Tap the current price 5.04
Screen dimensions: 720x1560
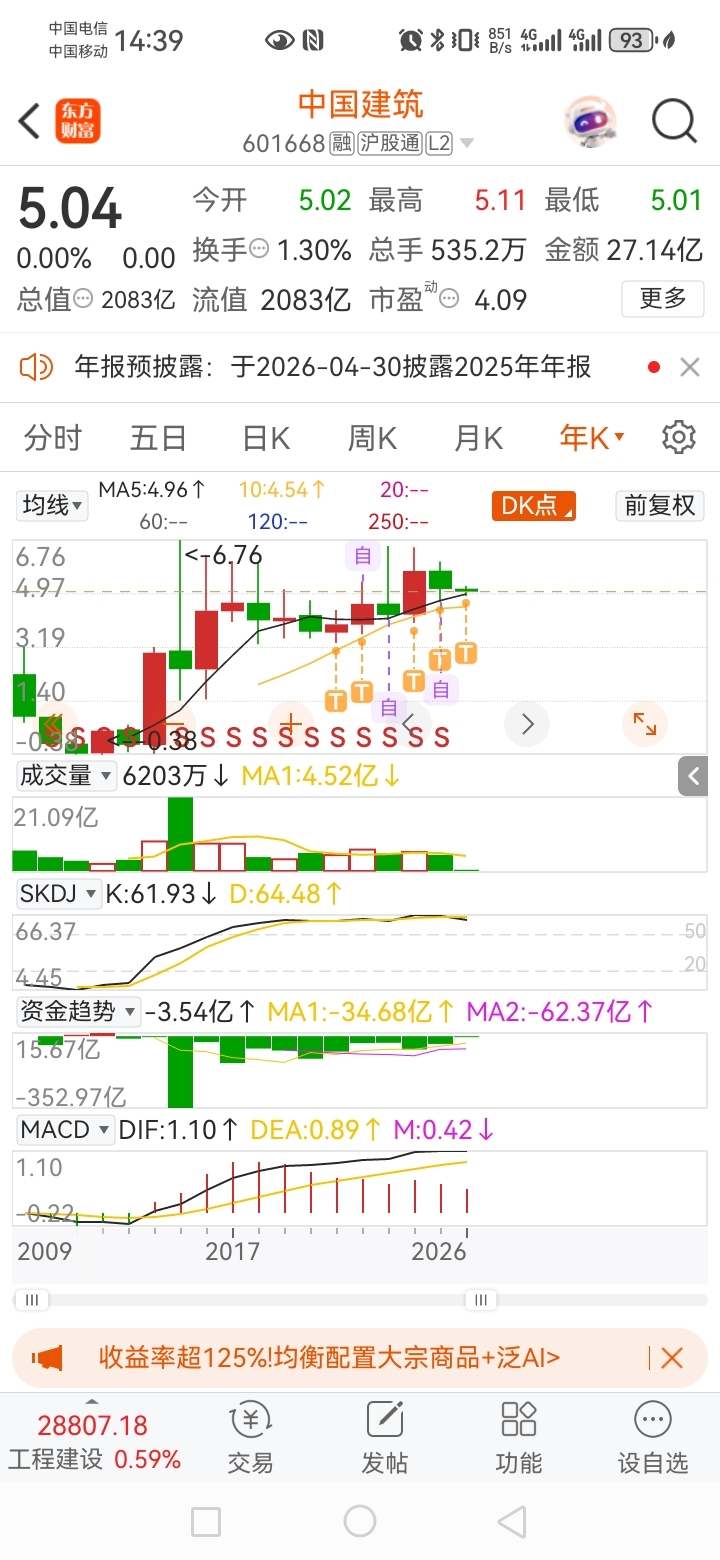(70, 209)
